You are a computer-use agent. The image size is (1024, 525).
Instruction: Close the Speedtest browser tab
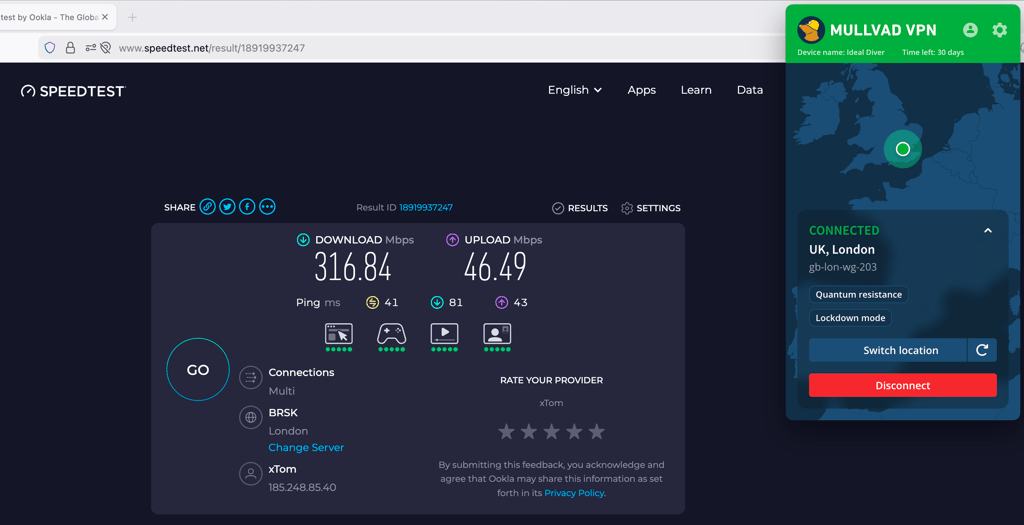pyautogui.click(x=104, y=17)
